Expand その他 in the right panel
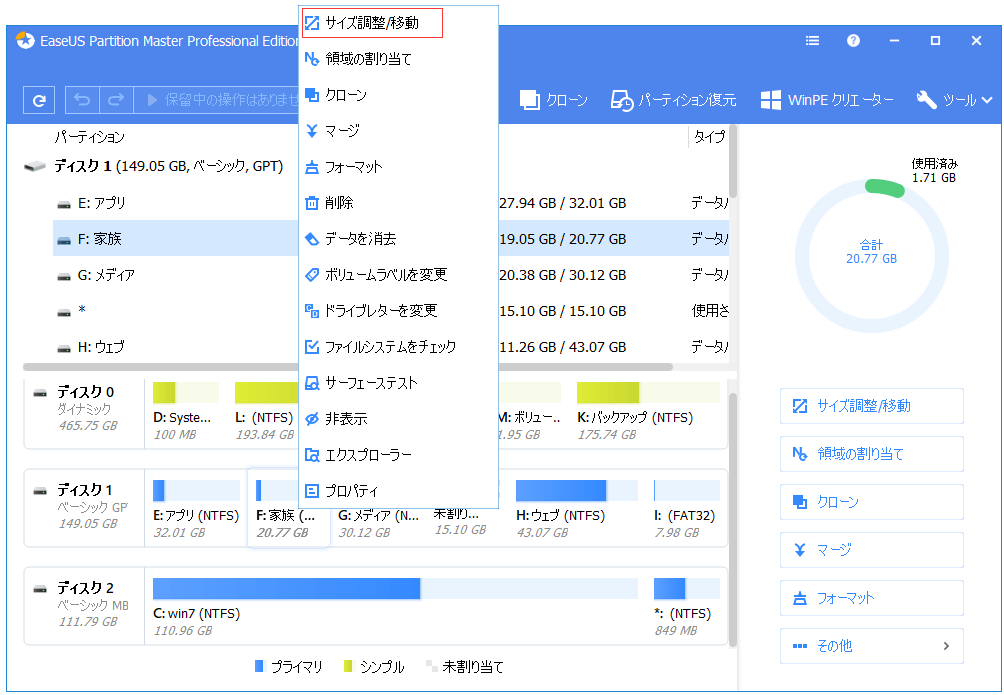 click(x=871, y=646)
